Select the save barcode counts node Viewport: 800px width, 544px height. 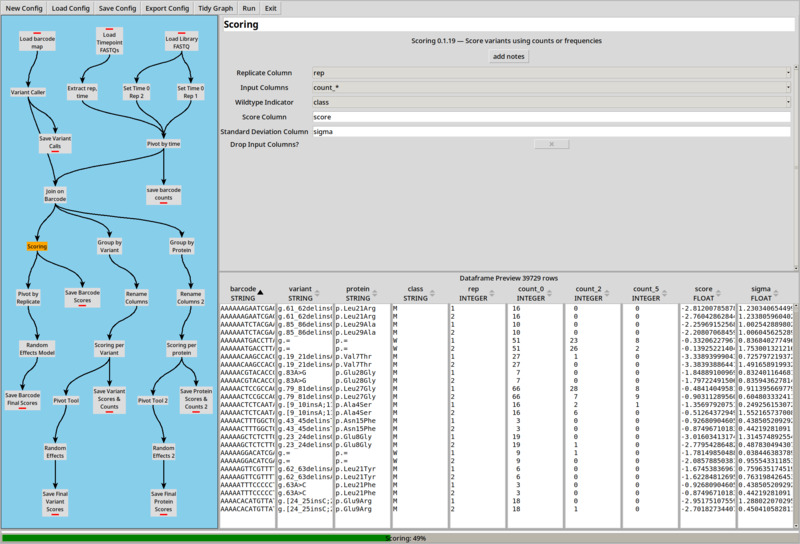[163, 194]
